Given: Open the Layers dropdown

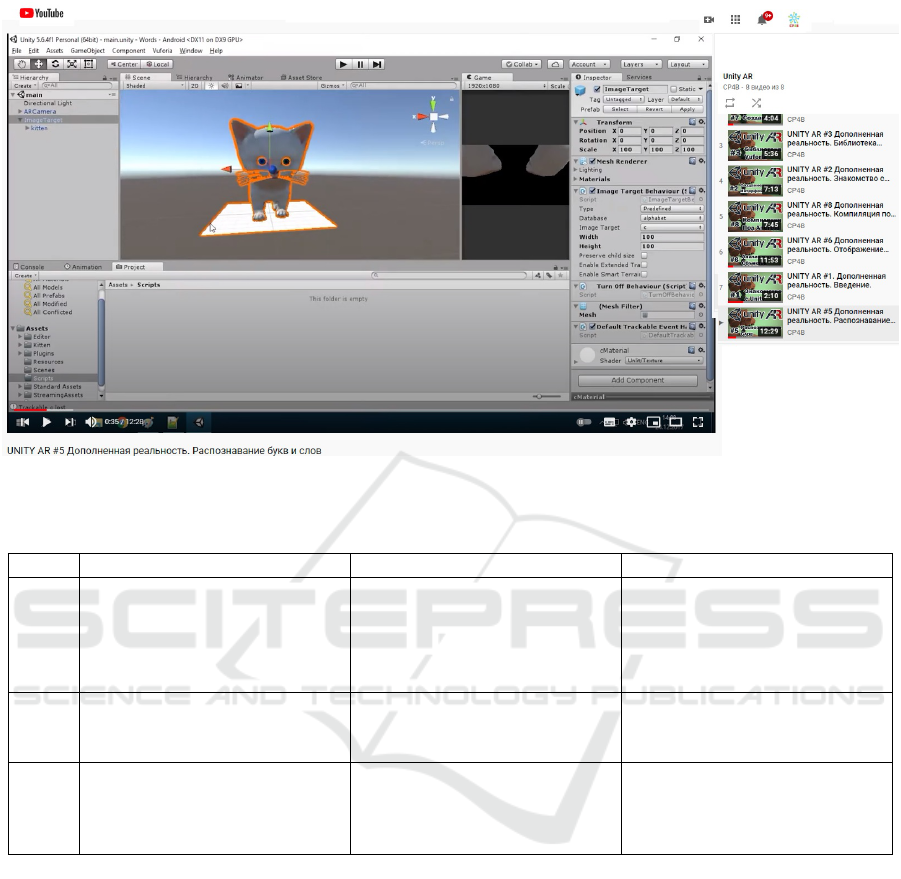Looking at the screenshot, I should point(637,64).
